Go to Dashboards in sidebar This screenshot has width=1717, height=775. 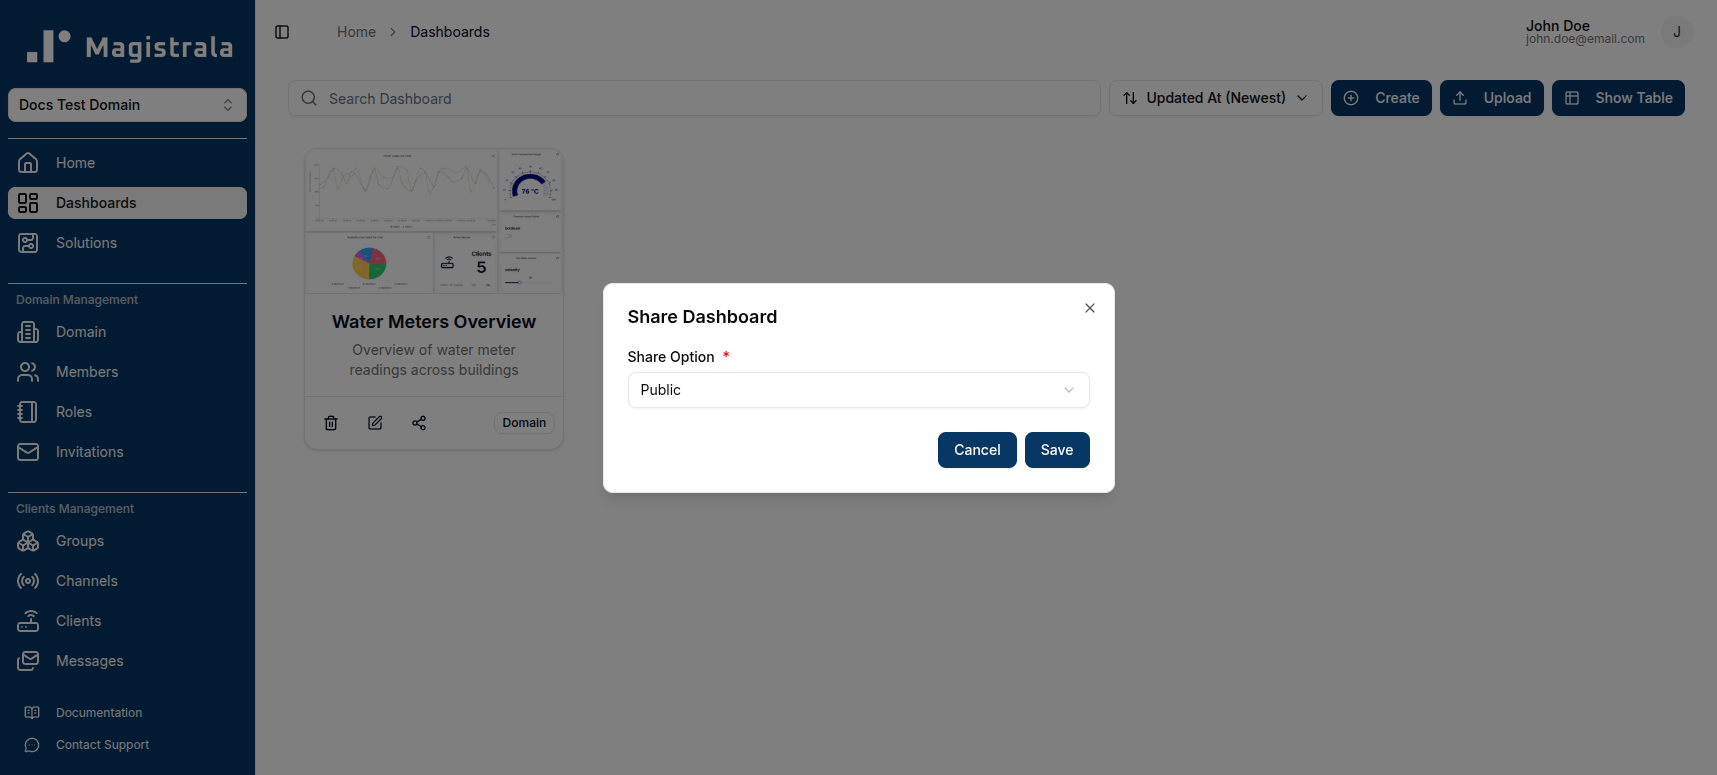(x=127, y=203)
